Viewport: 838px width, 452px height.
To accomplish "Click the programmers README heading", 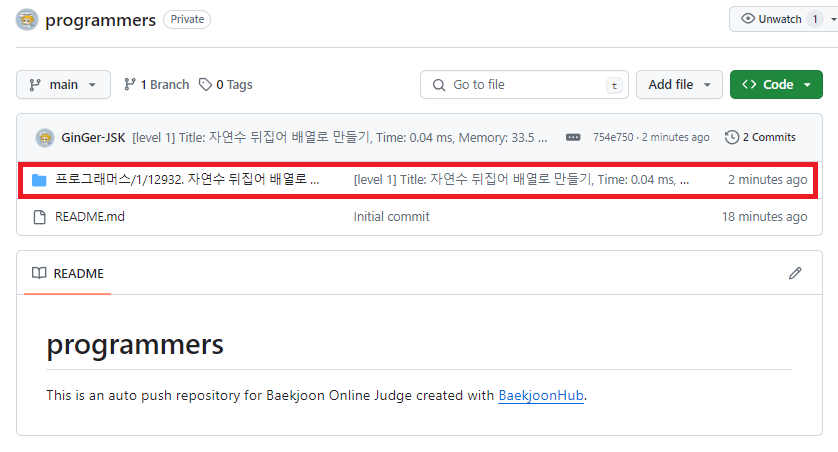I will point(135,345).
